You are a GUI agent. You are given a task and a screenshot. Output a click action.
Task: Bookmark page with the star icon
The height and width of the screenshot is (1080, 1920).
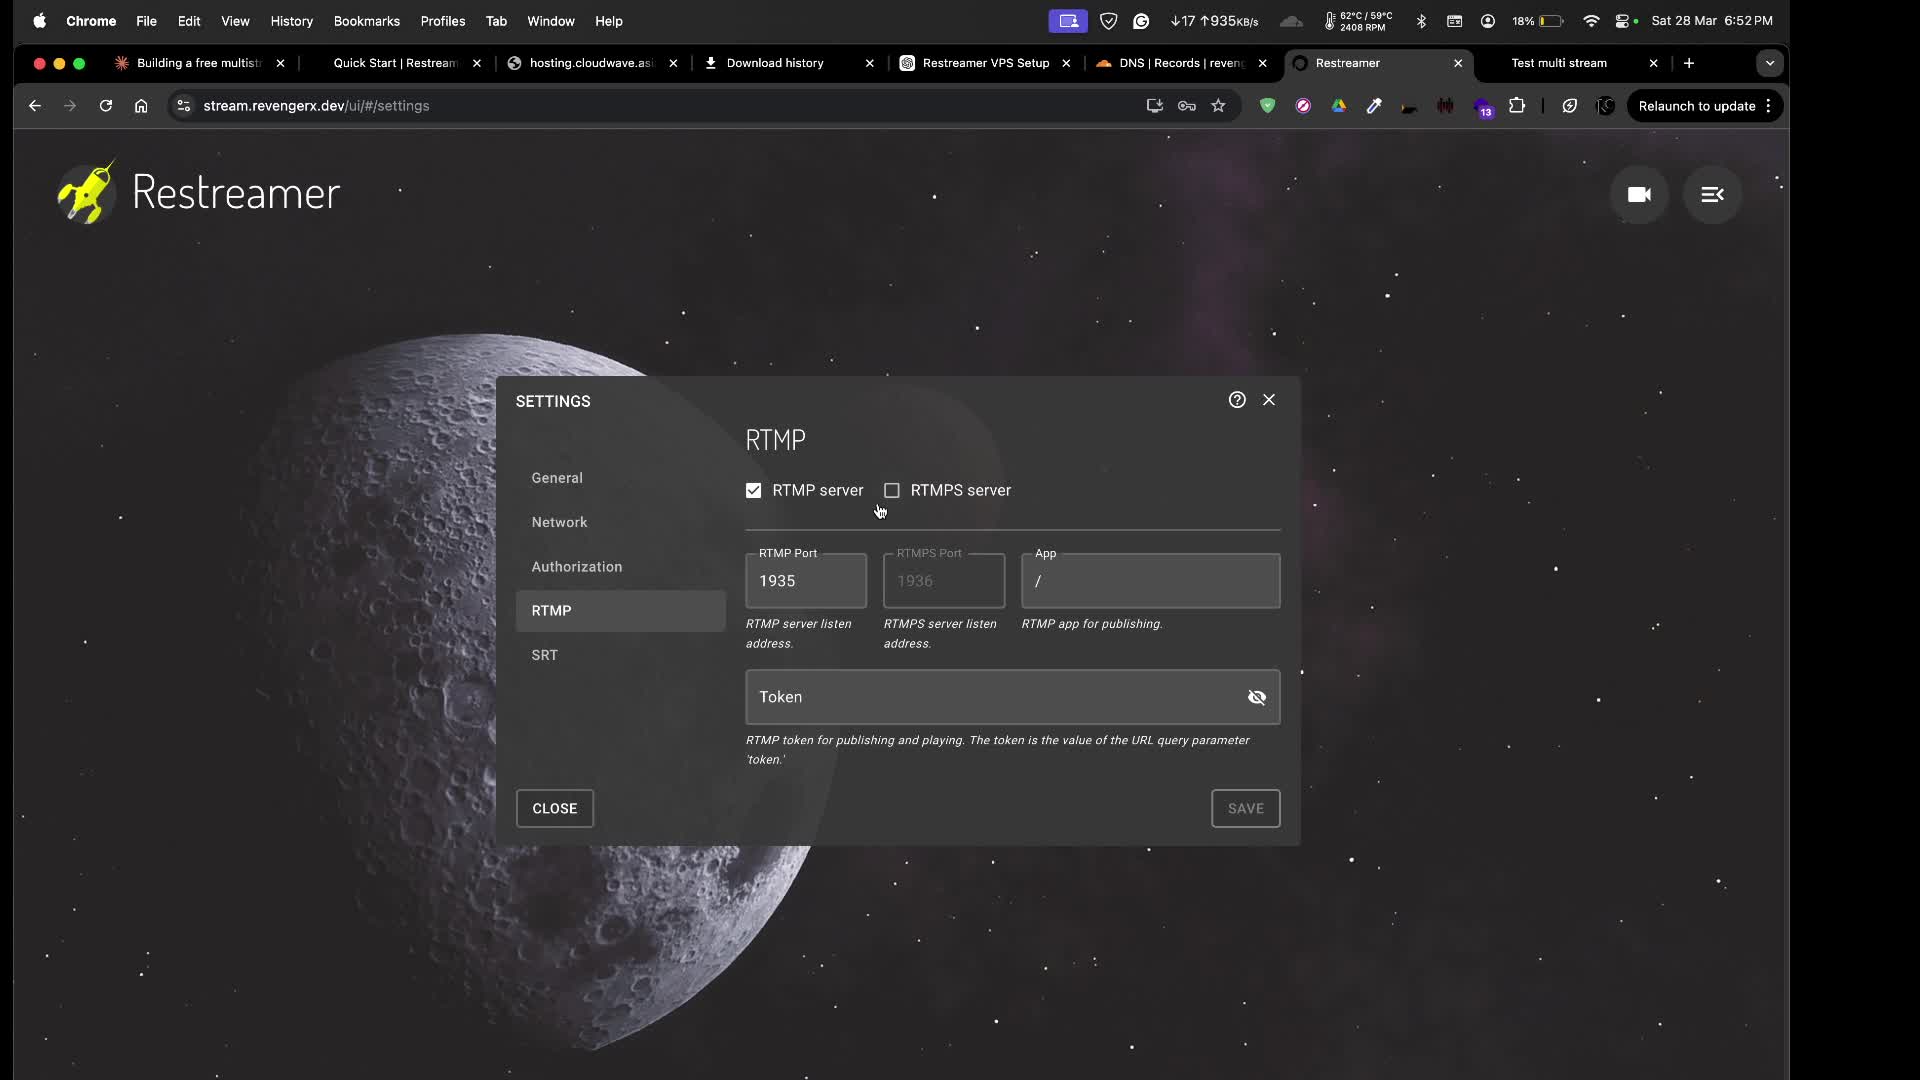tap(1218, 106)
